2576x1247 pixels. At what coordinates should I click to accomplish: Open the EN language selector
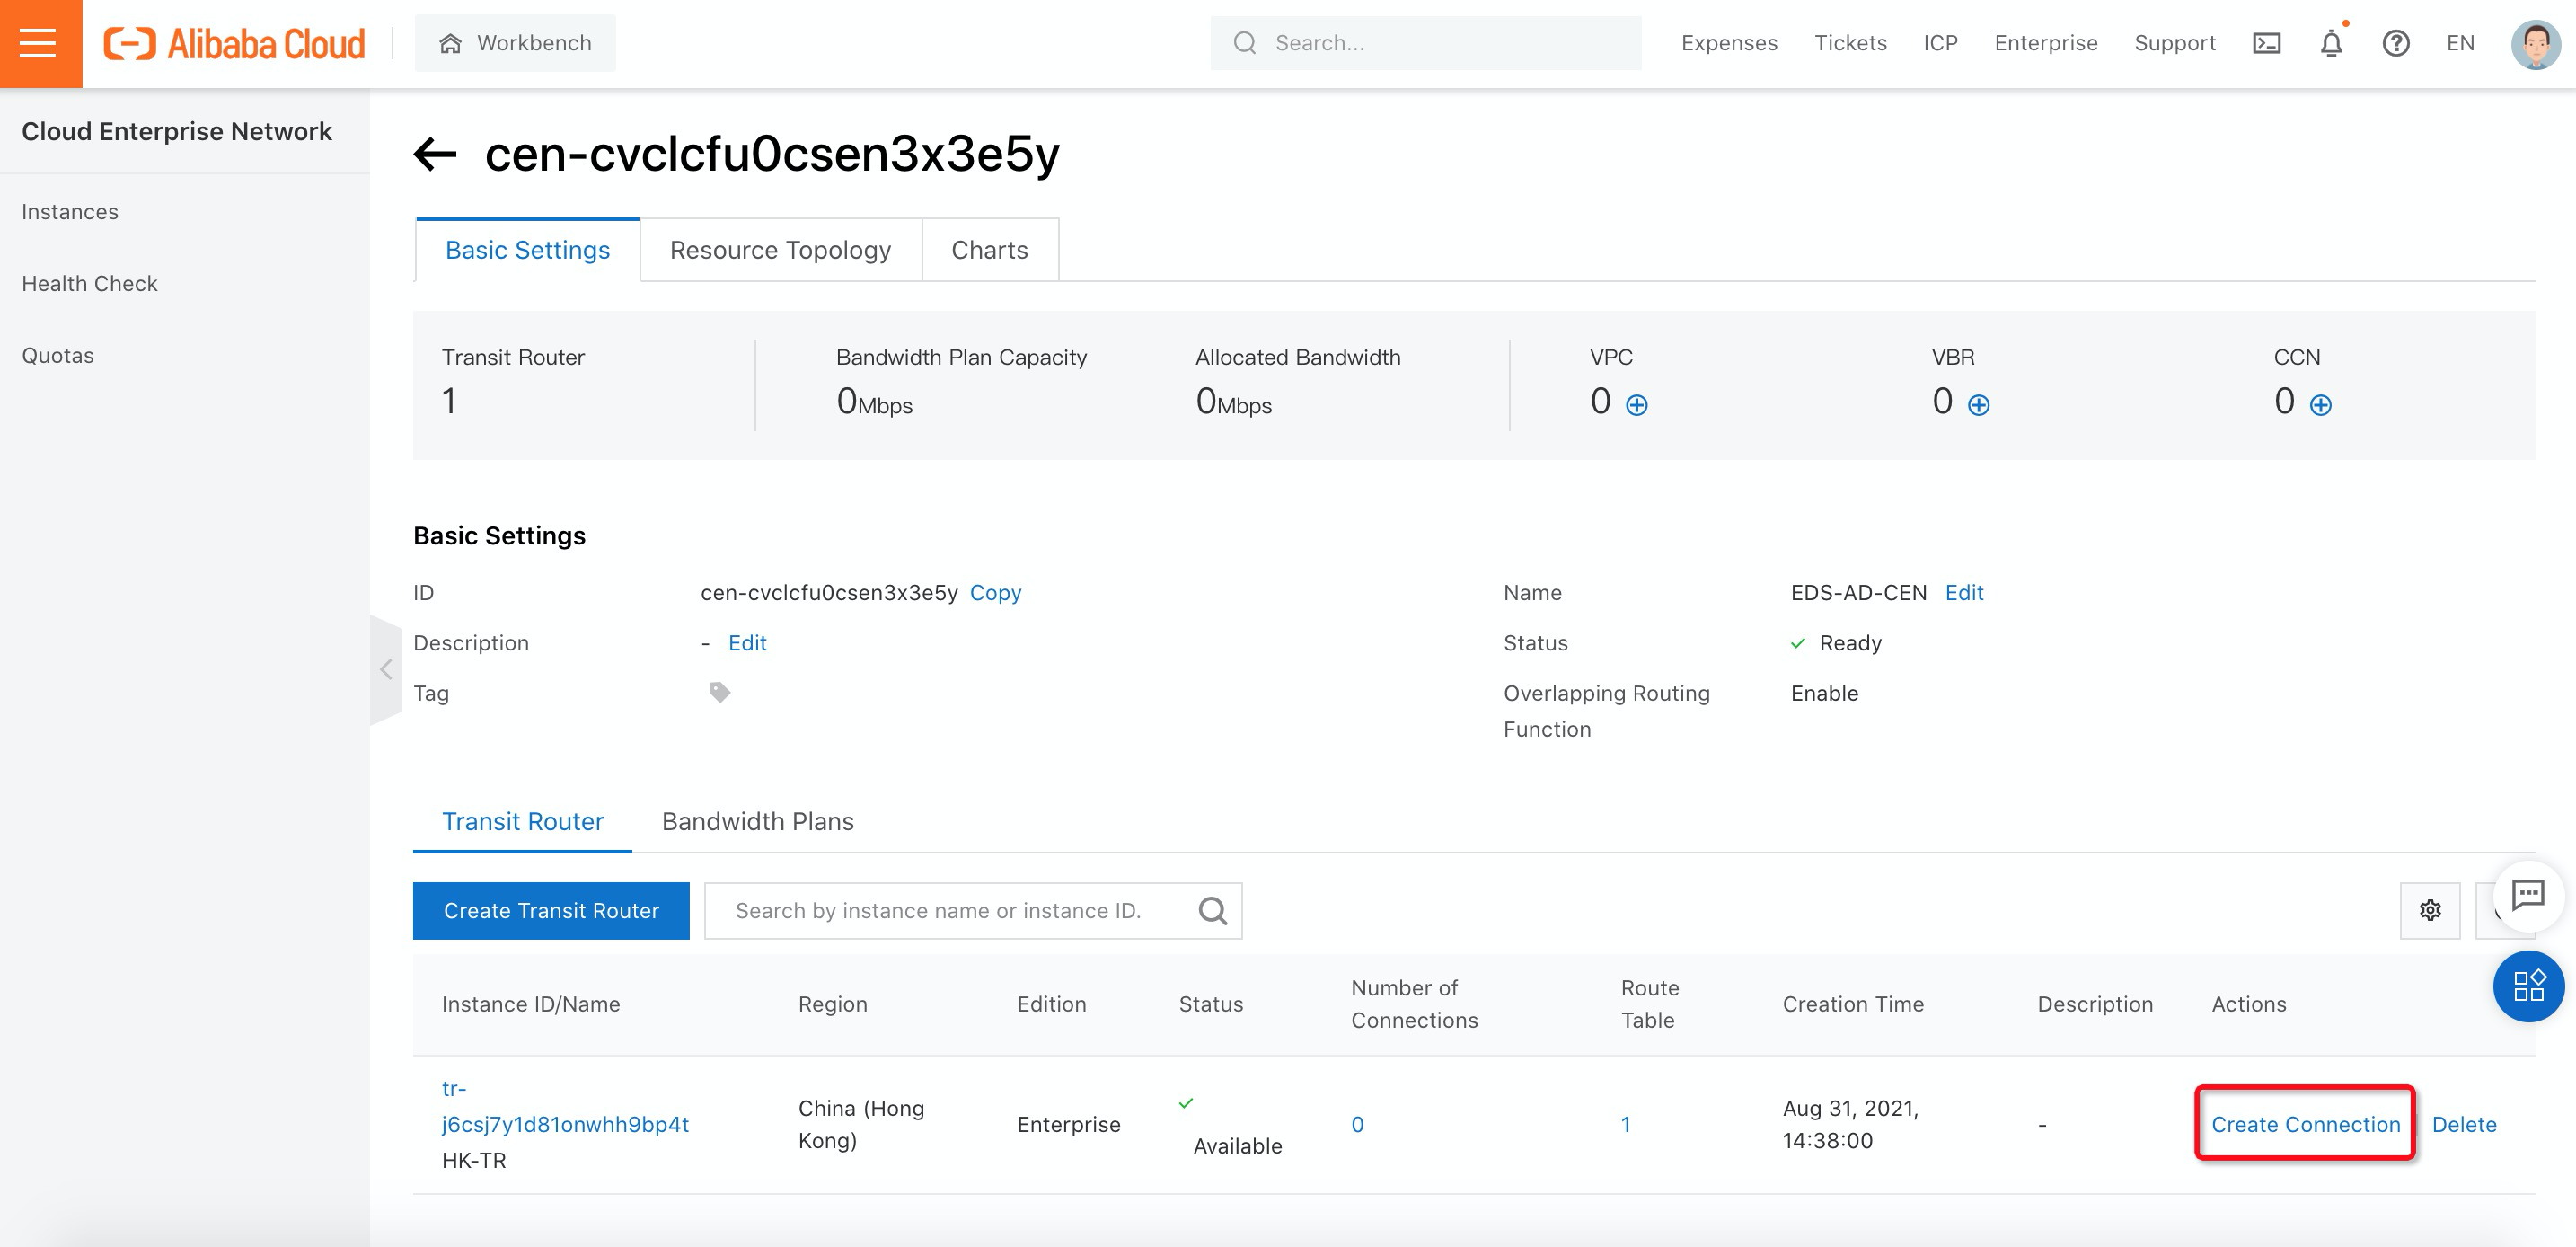click(x=2460, y=43)
